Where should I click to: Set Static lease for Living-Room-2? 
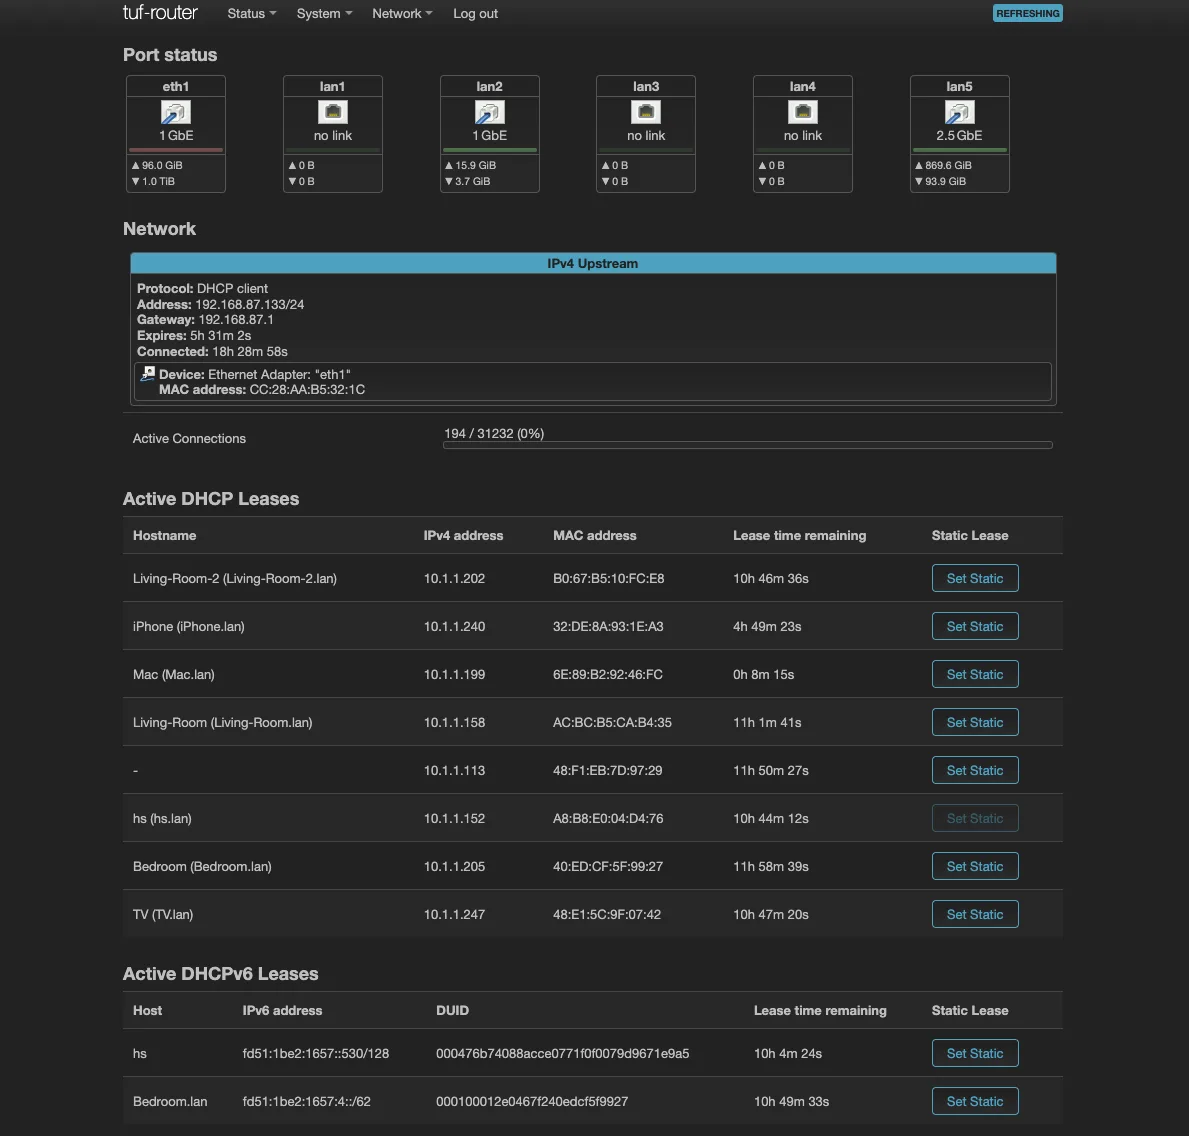point(974,578)
